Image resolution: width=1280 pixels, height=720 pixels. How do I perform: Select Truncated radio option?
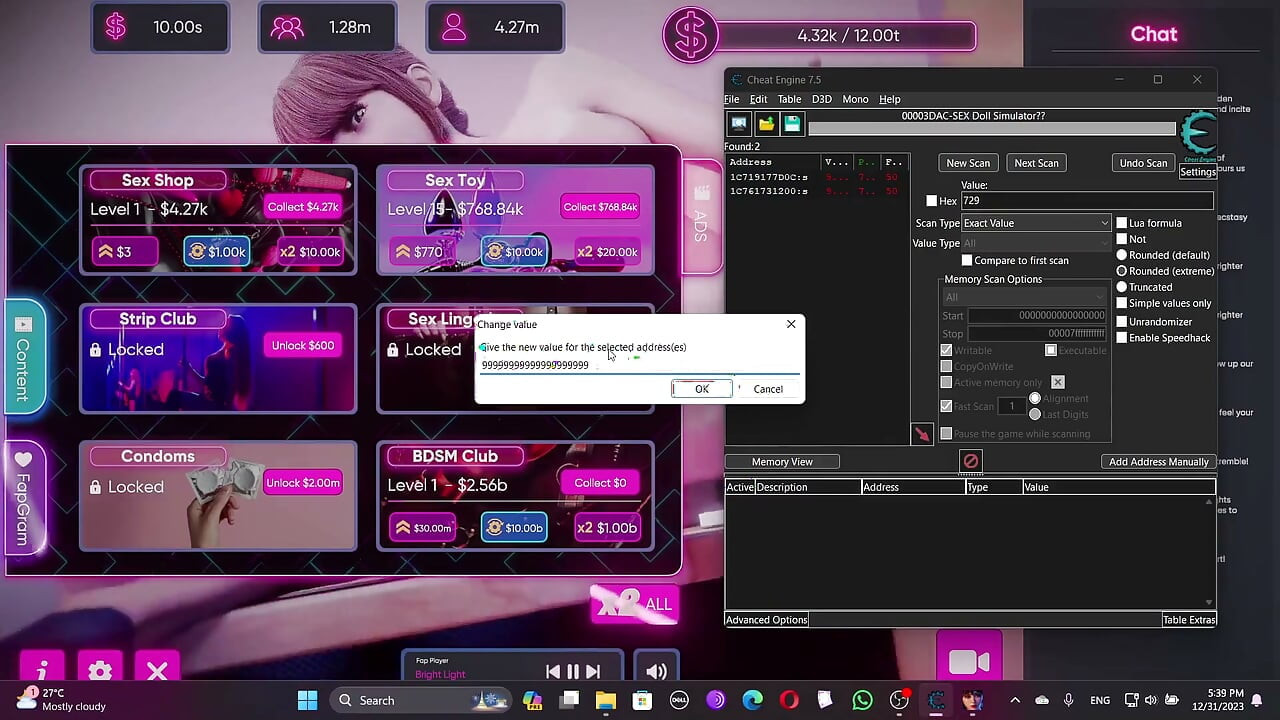tap(1122, 287)
